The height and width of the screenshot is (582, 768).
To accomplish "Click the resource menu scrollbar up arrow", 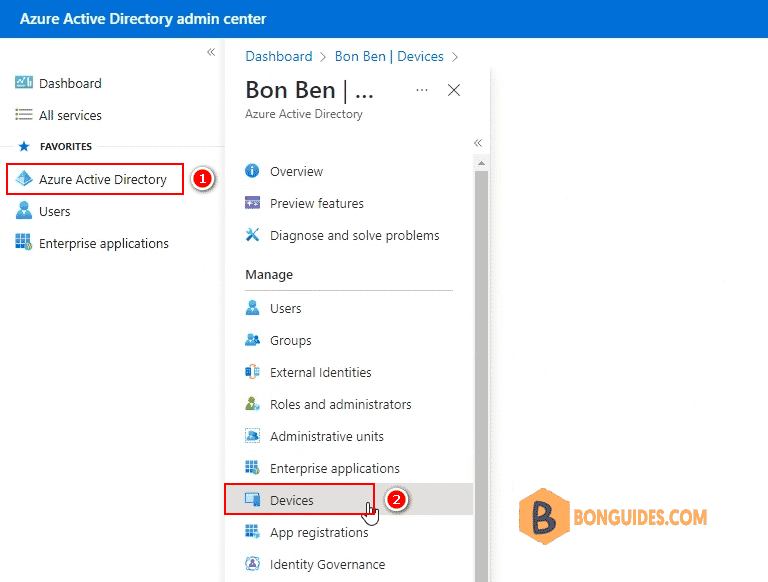I will 481,163.
